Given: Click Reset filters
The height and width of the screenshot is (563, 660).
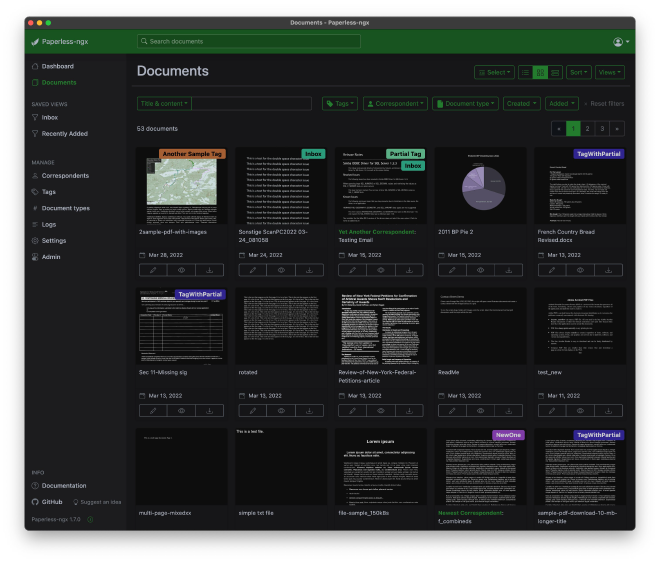Looking at the screenshot, I should point(604,104).
